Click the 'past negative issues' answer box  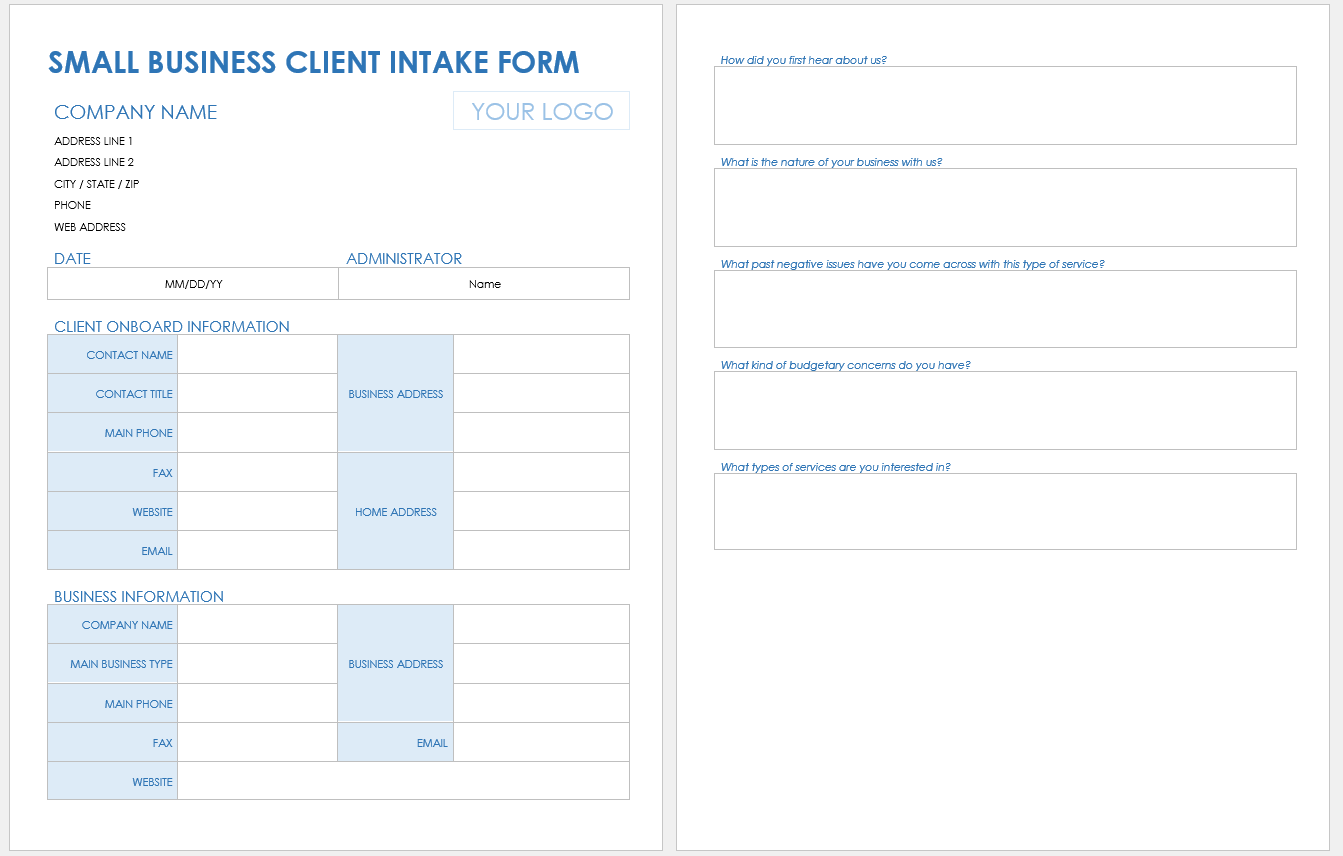(x=1004, y=309)
